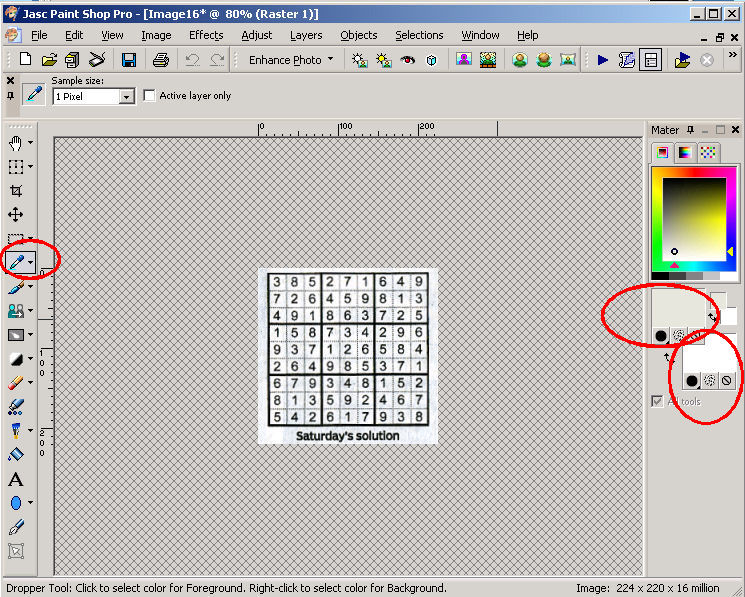Select the Pan hand tool
The width and height of the screenshot is (745, 597).
15,143
